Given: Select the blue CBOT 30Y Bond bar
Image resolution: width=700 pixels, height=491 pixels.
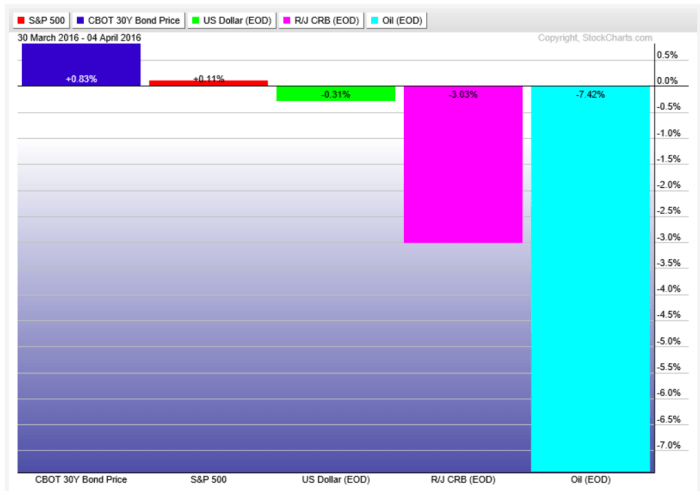Looking at the screenshot, I should pyautogui.click(x=81, y=65).
